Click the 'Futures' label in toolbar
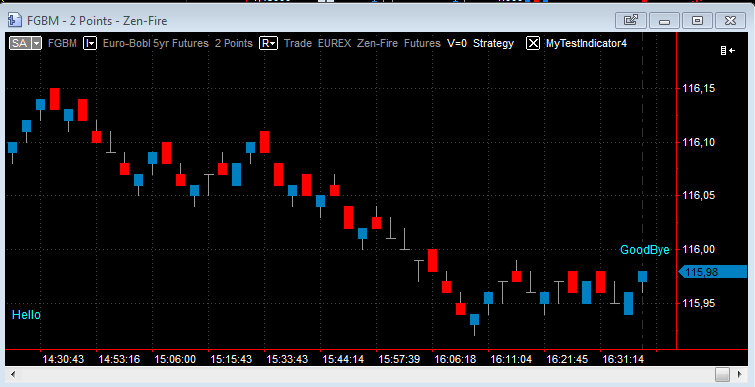The height and width of the screenshot is (387, 755). pos(422,43)
